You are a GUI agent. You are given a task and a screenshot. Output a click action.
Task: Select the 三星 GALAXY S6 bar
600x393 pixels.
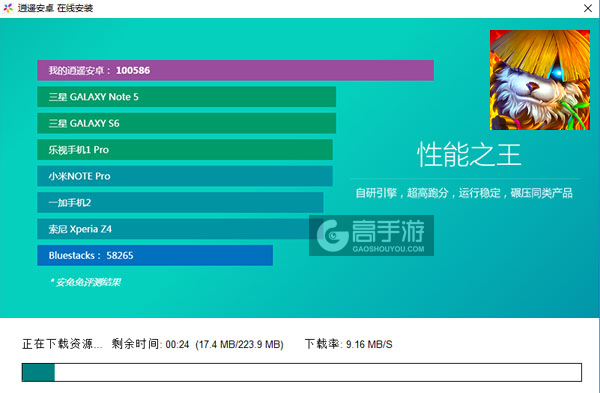(187, 123)
